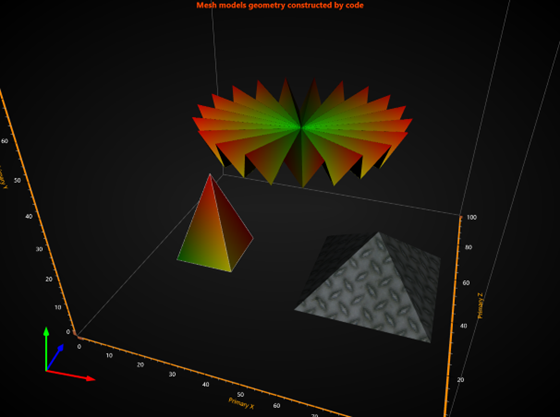Click the 'Primary X' axis title

pyautogui.click(x=241, y=403)
